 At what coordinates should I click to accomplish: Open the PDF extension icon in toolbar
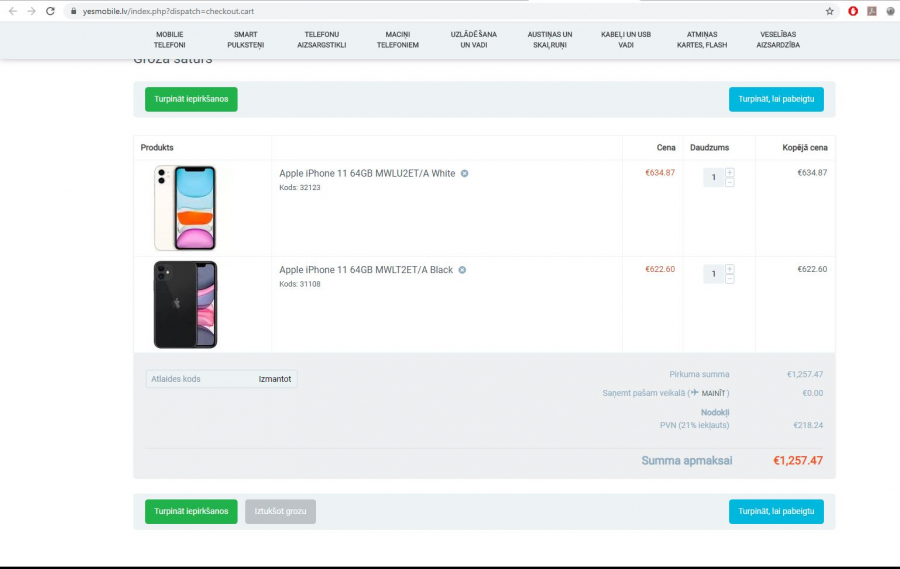point(872,11)
